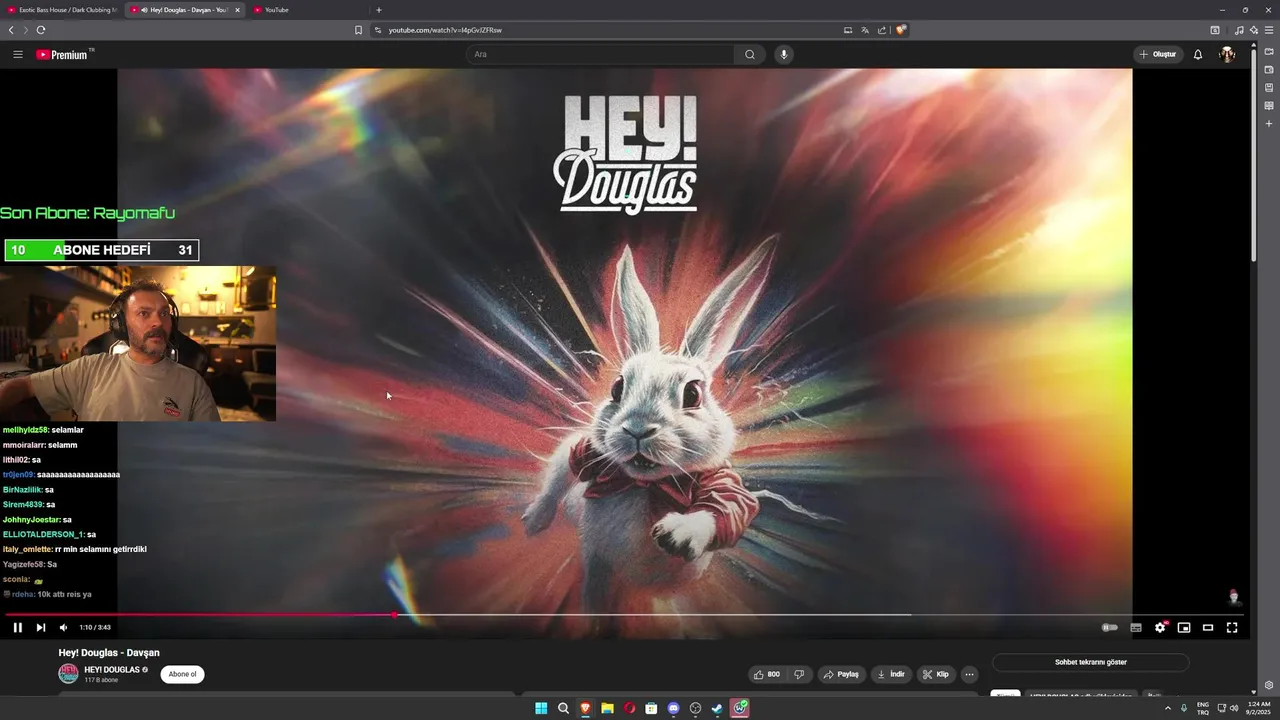Viewport: 1280px width, 720px height.
Task: Close the Hey! Douglas tab
Action: (237, 10)
